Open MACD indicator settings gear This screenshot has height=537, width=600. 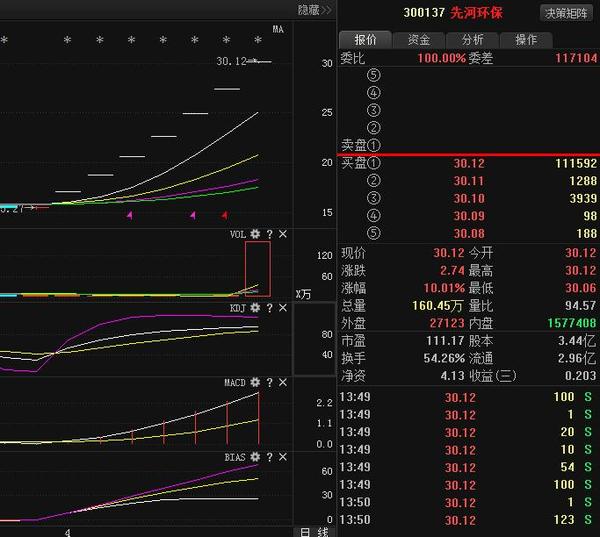point(255,382)
